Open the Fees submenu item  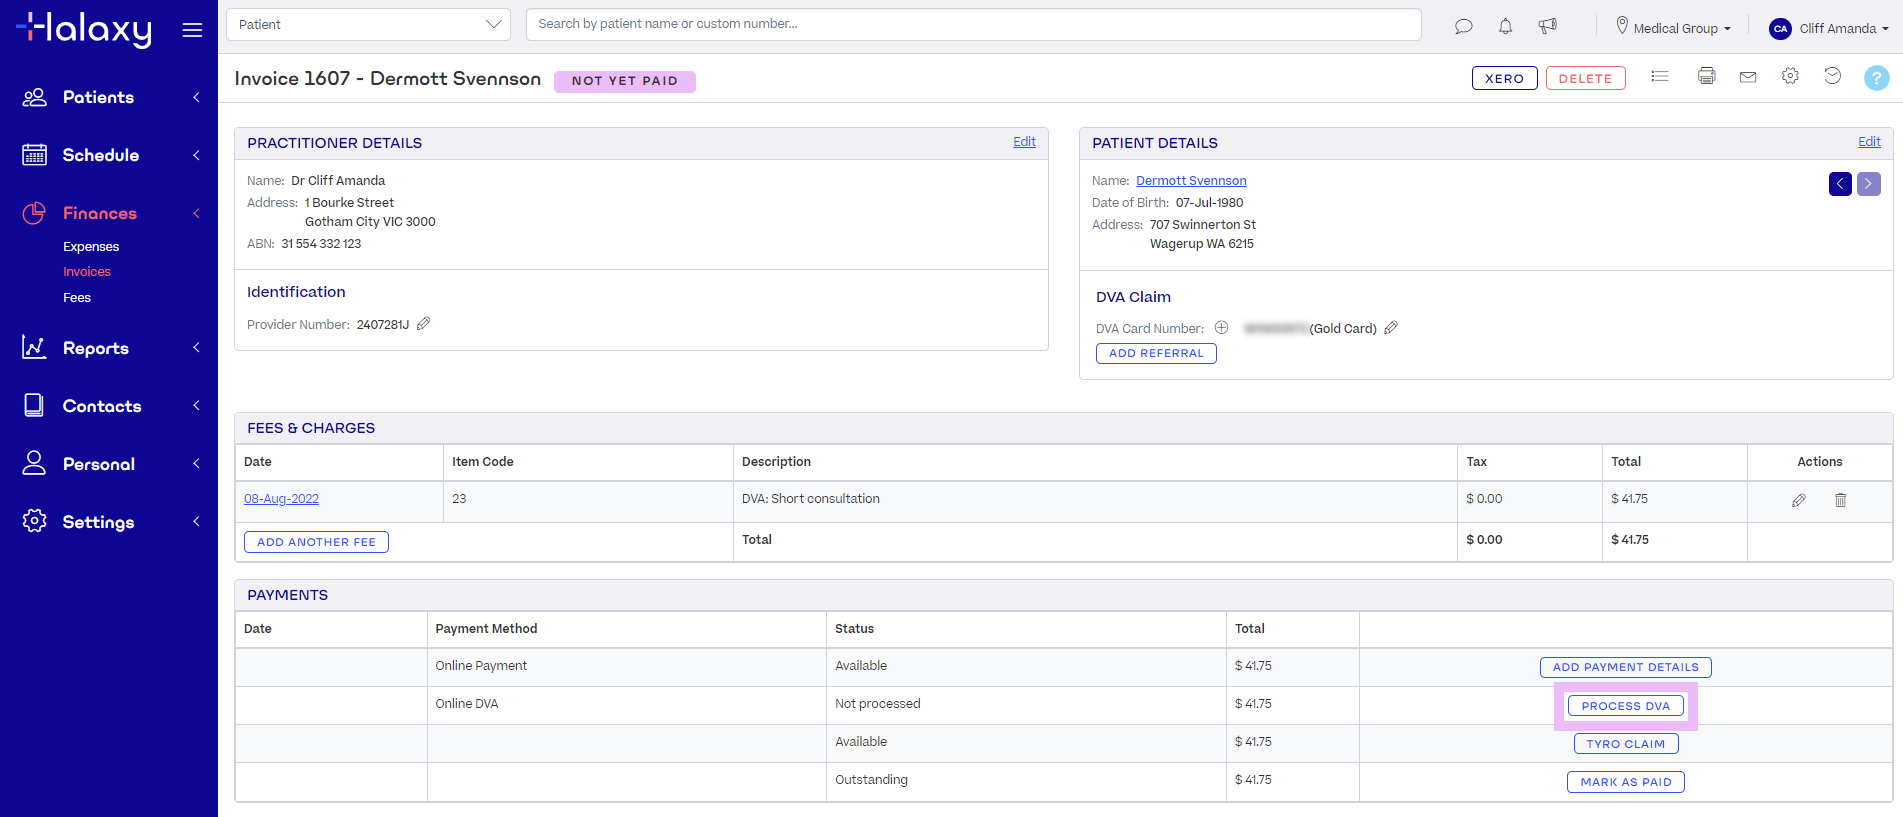point(77,298)
